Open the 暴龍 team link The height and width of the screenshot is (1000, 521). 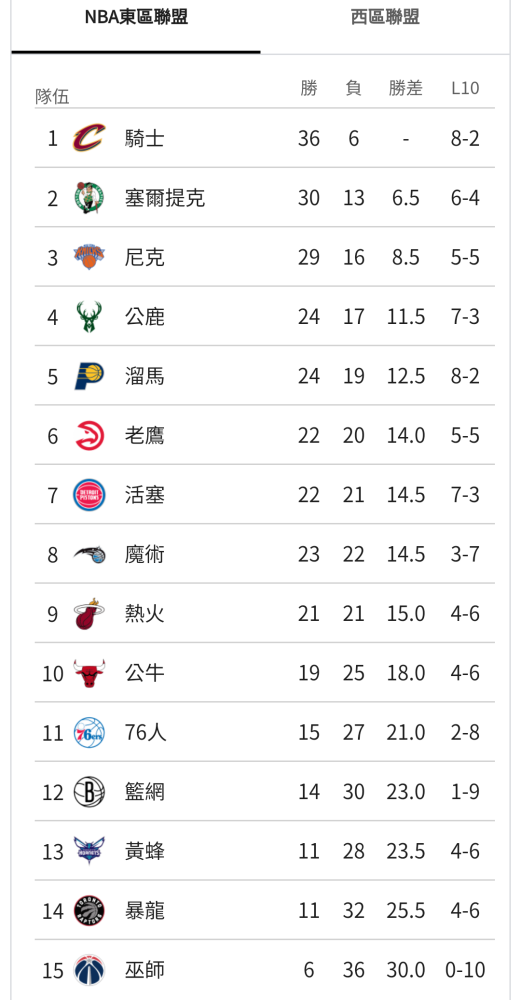145,911
